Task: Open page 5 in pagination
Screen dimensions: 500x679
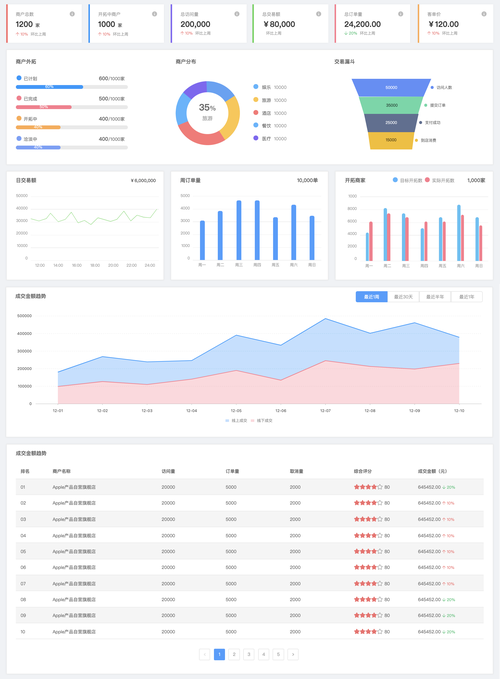Action: click(x=278, y=654)
